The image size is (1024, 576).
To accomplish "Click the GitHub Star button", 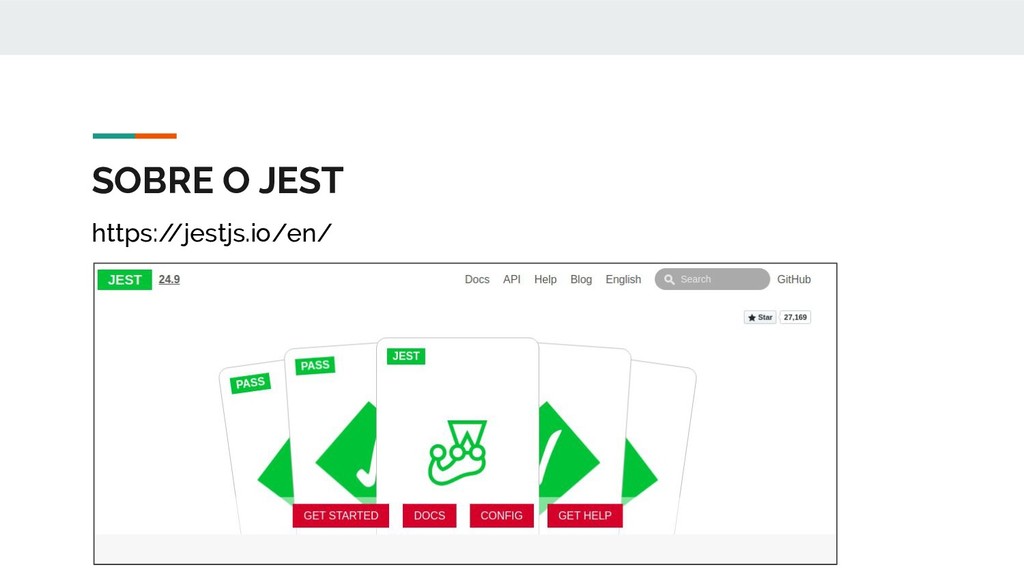I will point(760,317).
